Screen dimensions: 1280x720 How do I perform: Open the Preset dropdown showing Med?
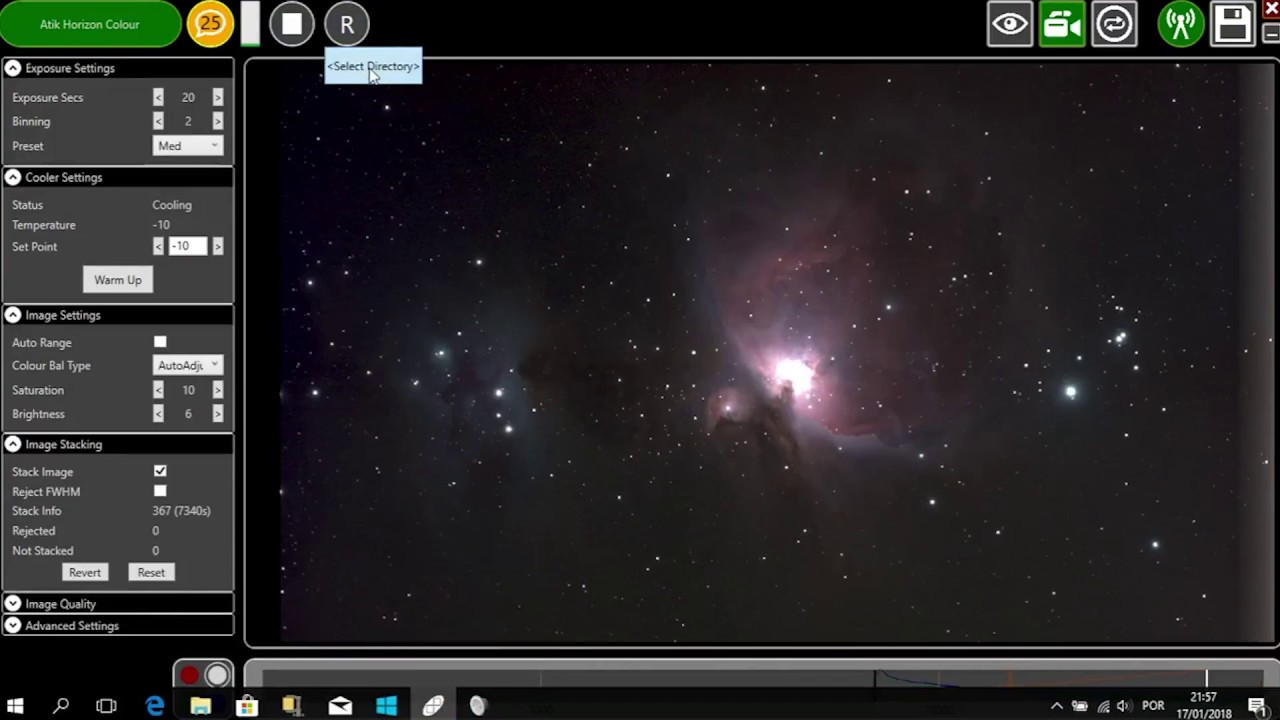click(x=188, y=146)
